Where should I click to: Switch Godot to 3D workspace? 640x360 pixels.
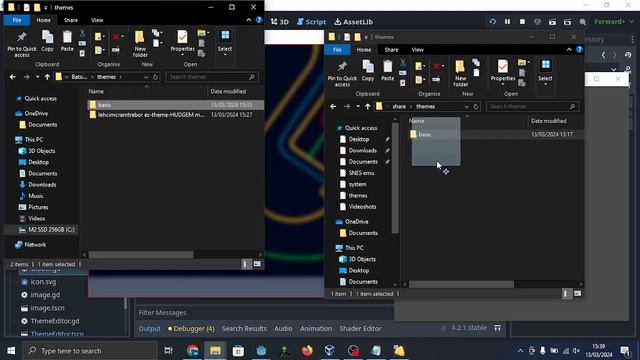[280, 22]
